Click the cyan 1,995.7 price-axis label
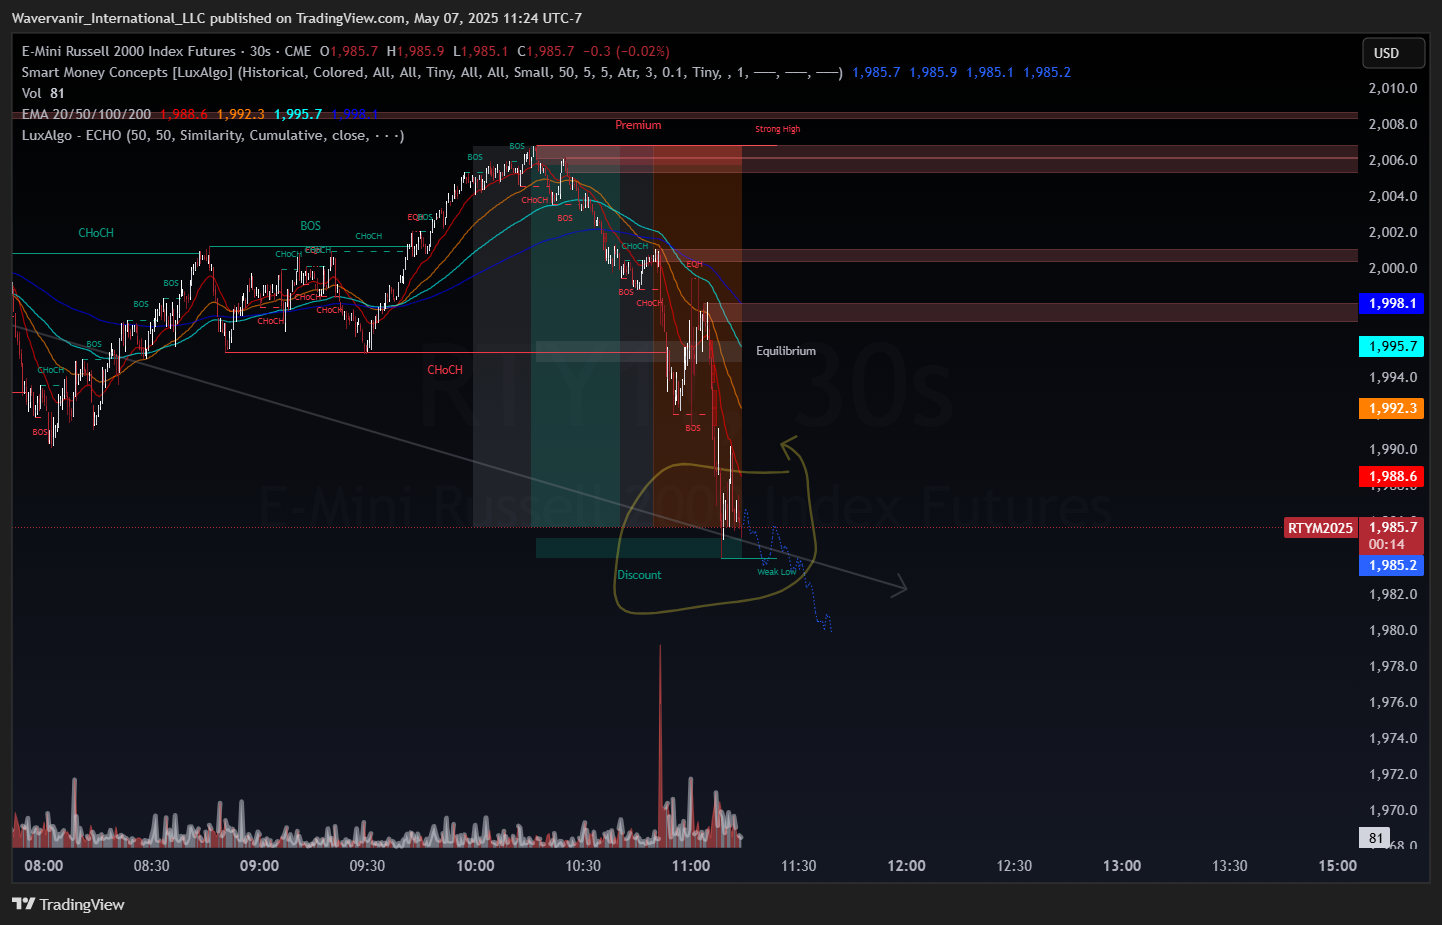1442x925 pixels. coord(1391,346)
